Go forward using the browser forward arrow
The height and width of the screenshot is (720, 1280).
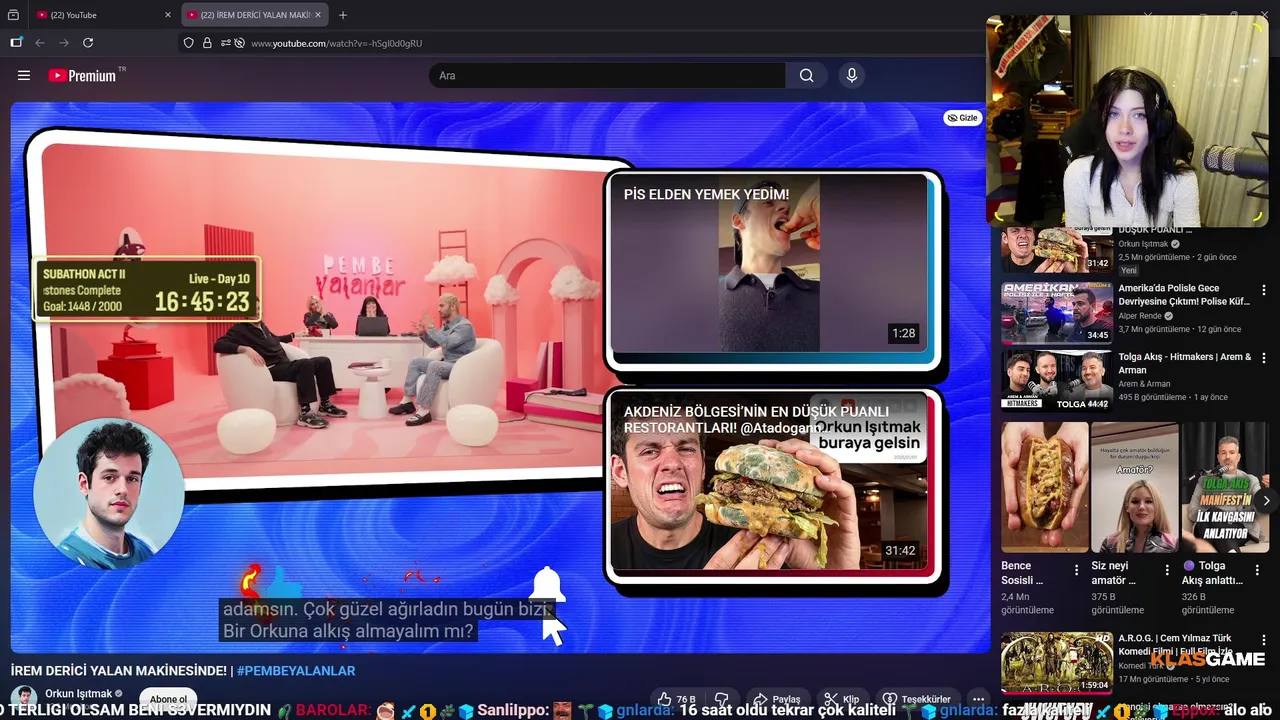click(x=64, y=43)
